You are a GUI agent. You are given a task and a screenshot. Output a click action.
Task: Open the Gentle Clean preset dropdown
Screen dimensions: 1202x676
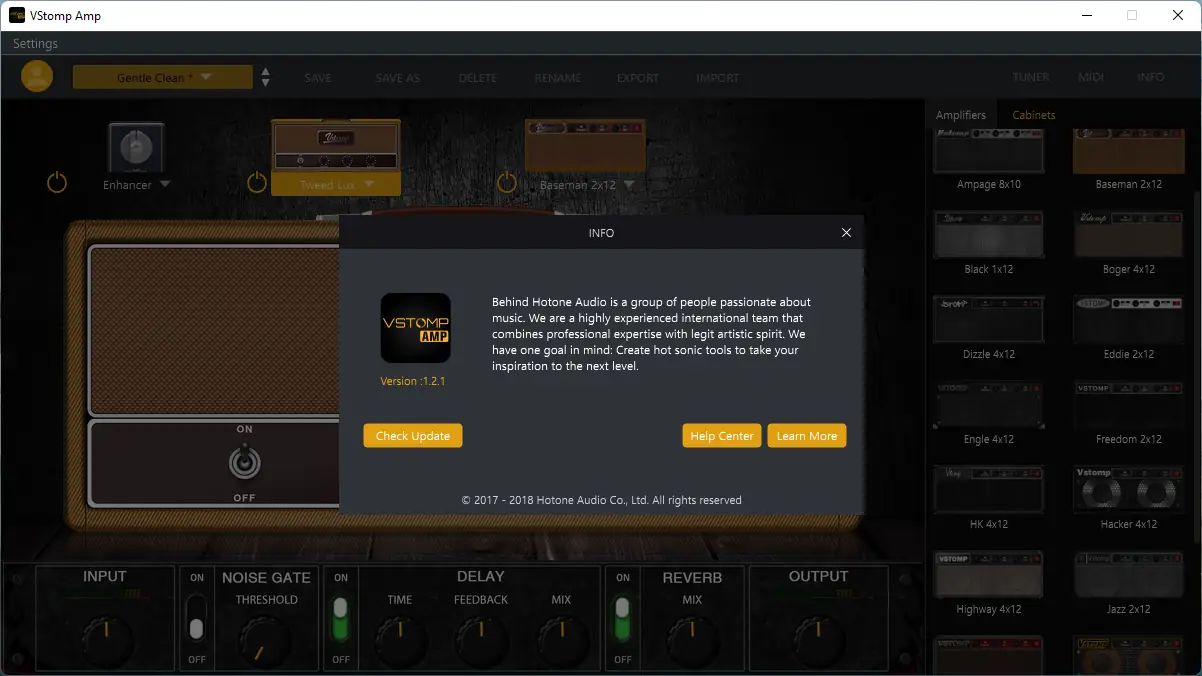tap(163, 77)
